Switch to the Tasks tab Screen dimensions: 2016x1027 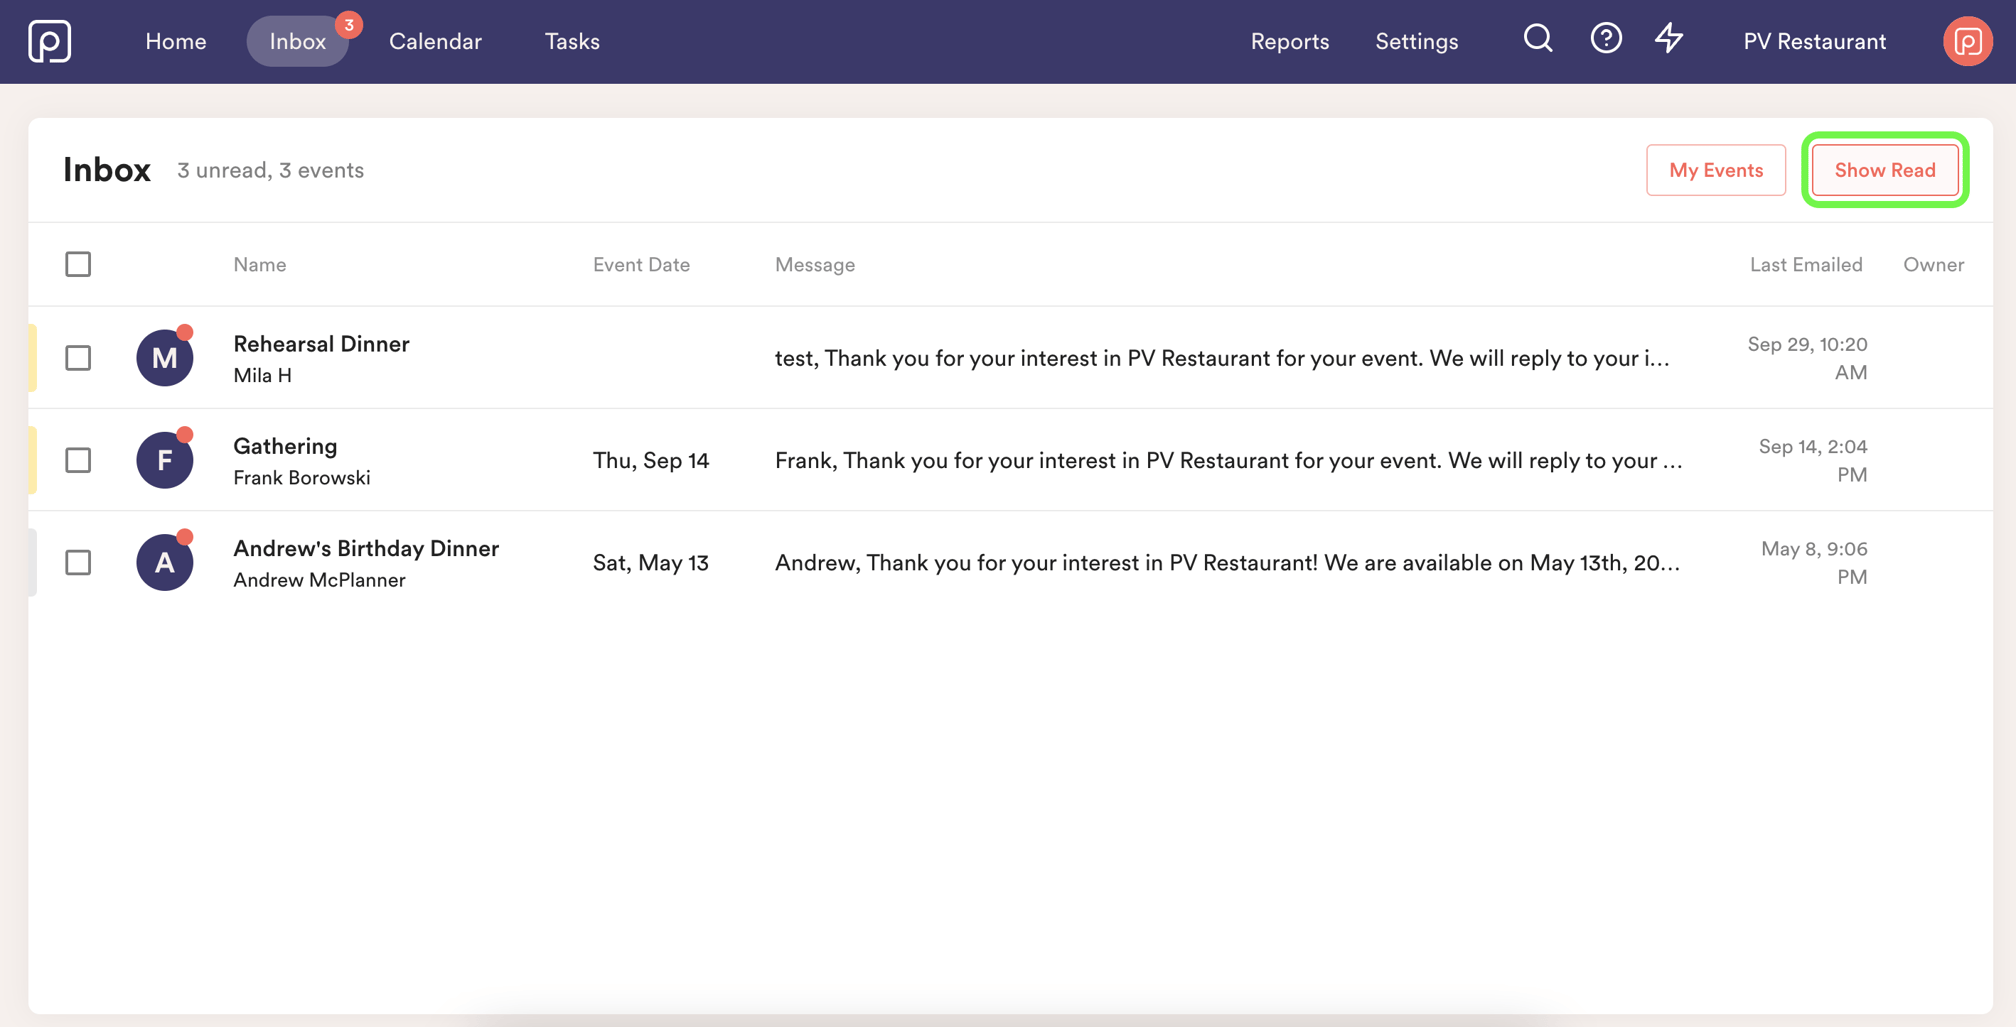(x=572, y=41)
